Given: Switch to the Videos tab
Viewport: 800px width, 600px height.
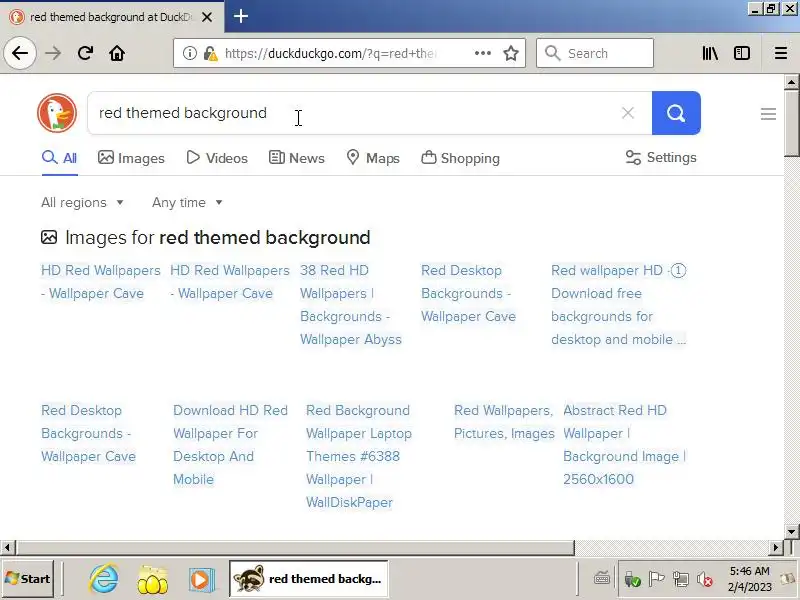Looking at the screenshot, I should coord(217,158).
